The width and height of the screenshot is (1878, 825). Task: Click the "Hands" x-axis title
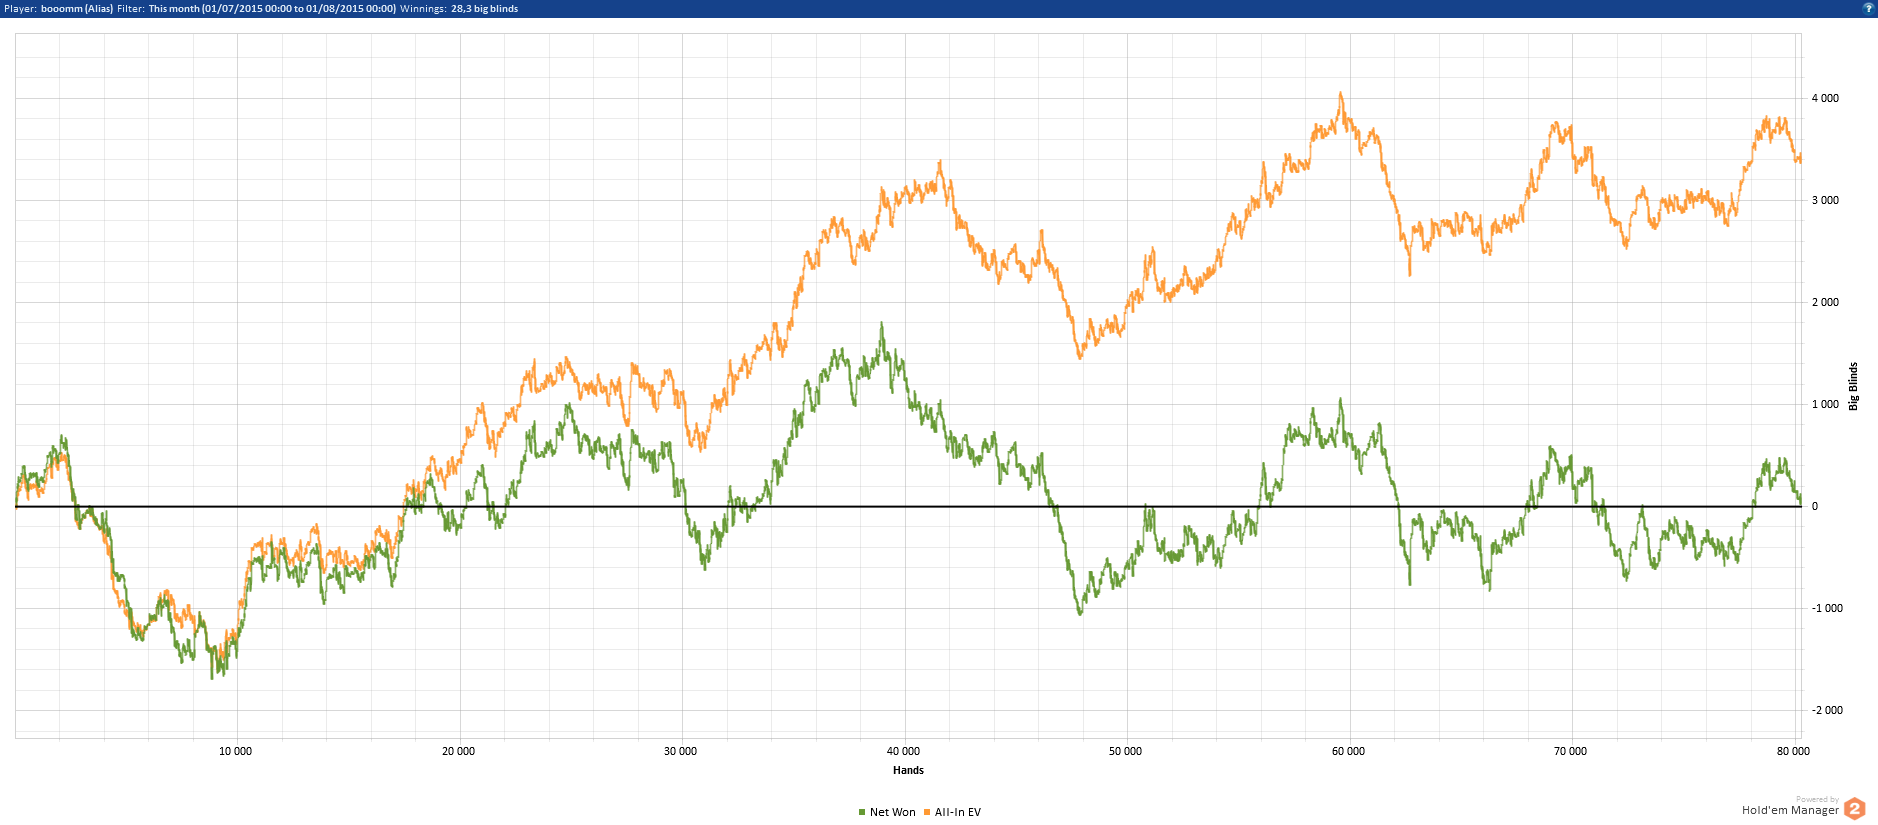click(x=908, y=770)
